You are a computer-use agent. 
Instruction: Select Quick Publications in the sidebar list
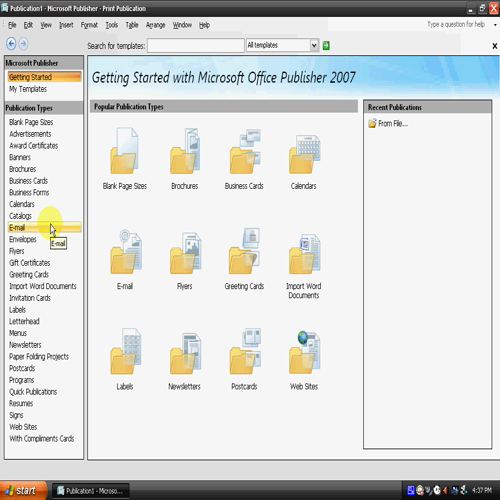[33, 392]
